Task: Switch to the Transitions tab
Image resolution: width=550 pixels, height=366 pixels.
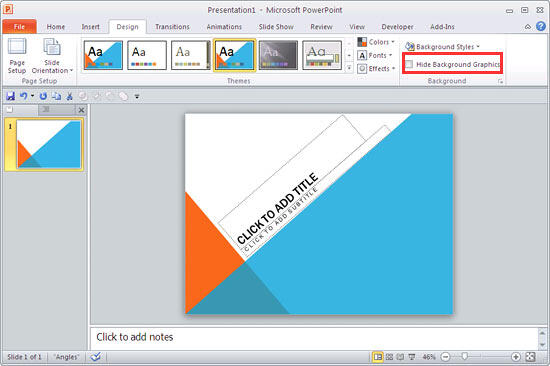Action: (172, 27)
